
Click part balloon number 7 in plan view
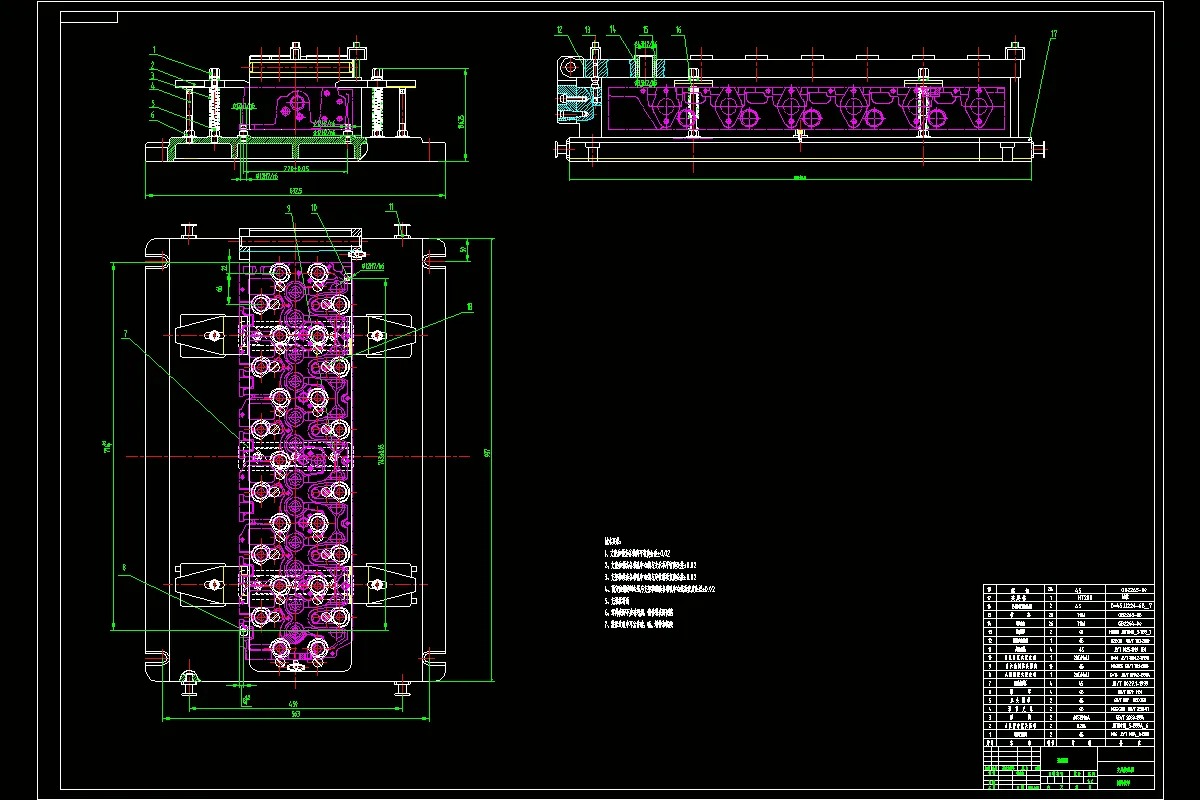[126, 334]
